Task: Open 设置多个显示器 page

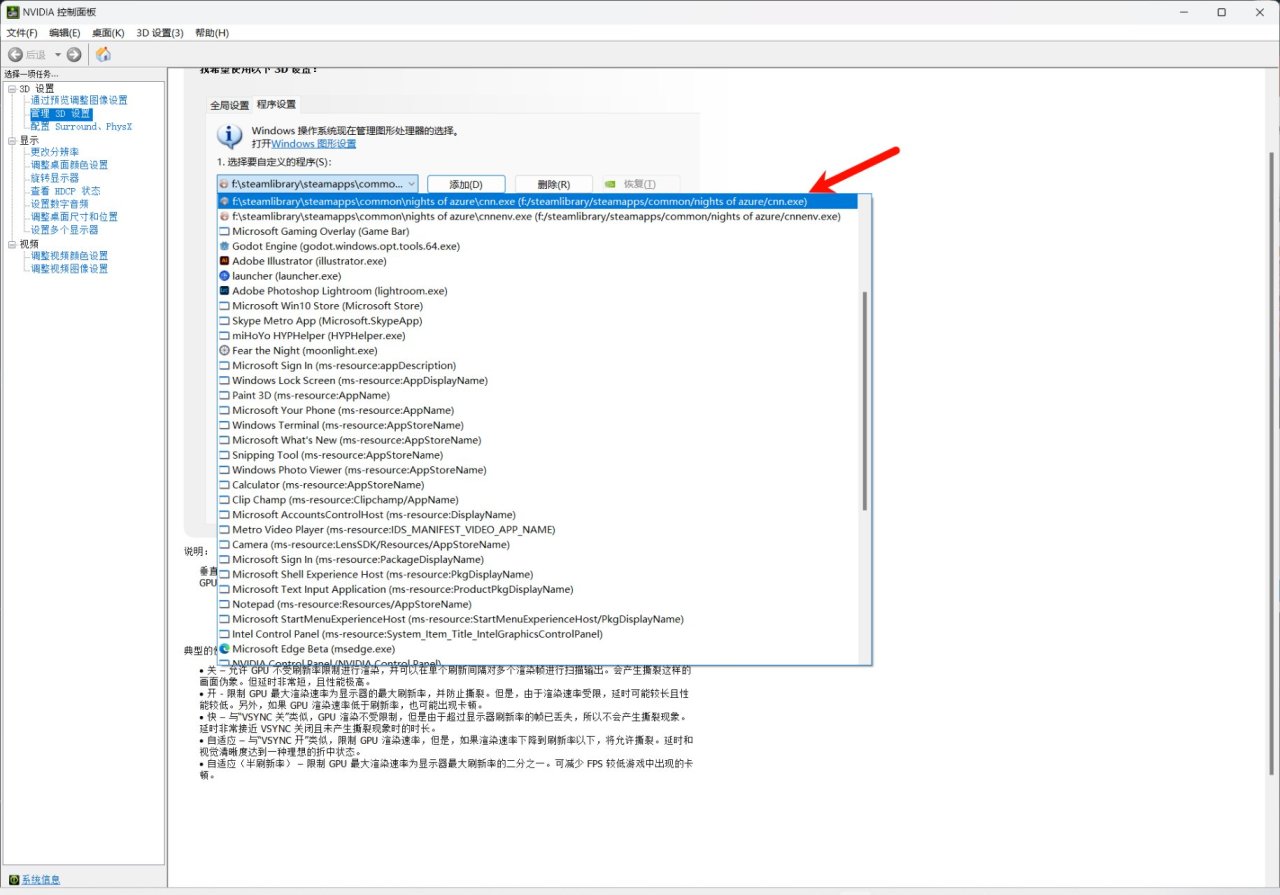Action: point(64,230)
